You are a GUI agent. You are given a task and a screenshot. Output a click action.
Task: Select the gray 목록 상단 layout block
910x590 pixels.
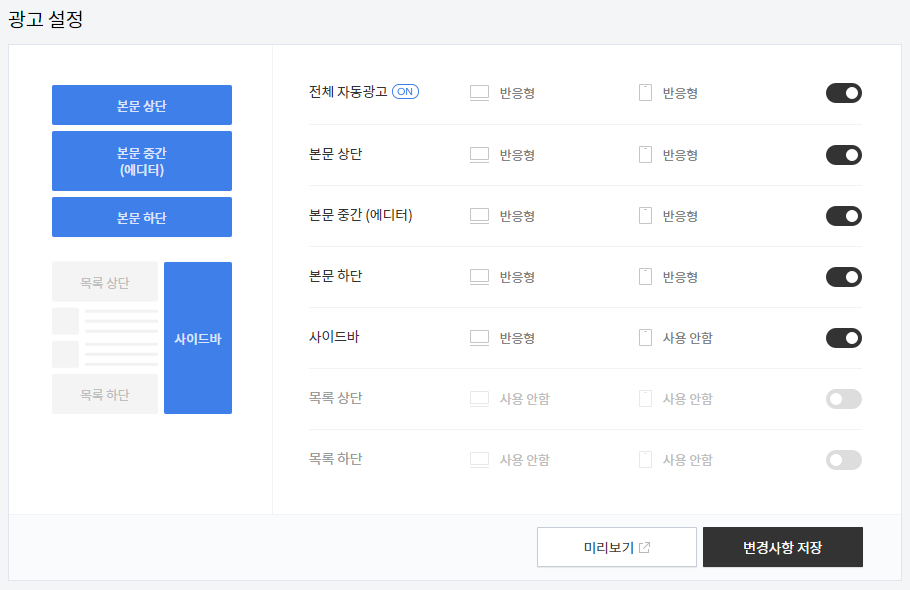coord(105,282)
